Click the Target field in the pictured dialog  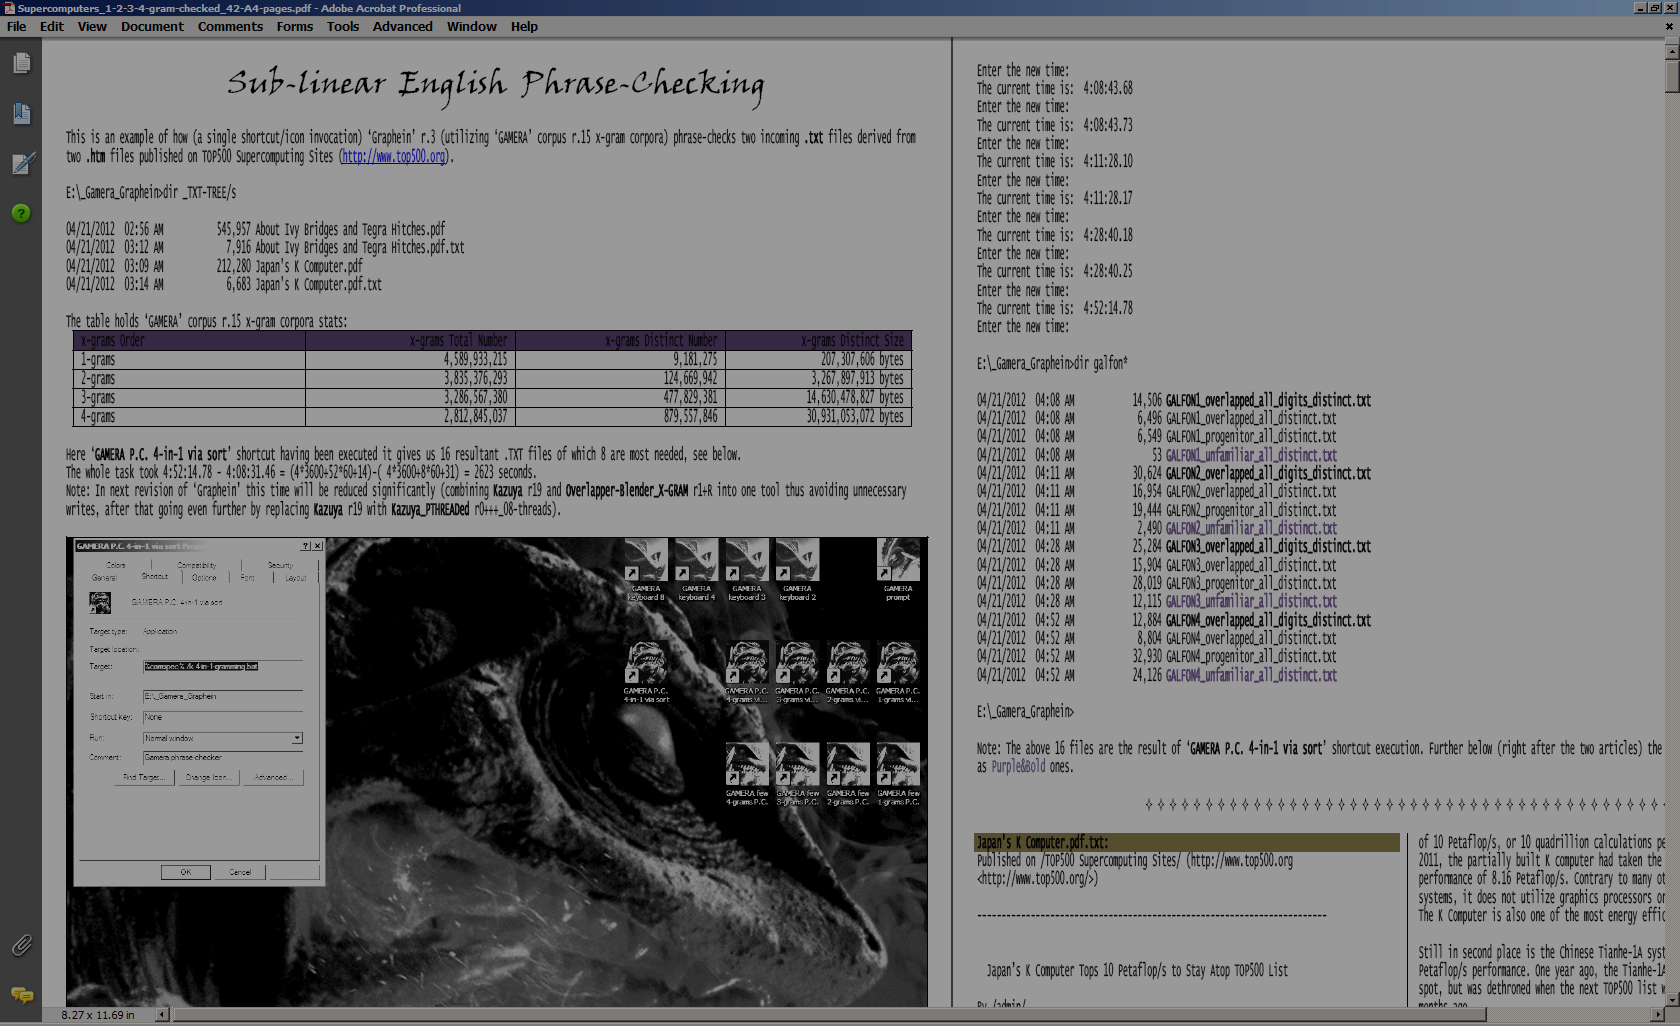point(222,666)
